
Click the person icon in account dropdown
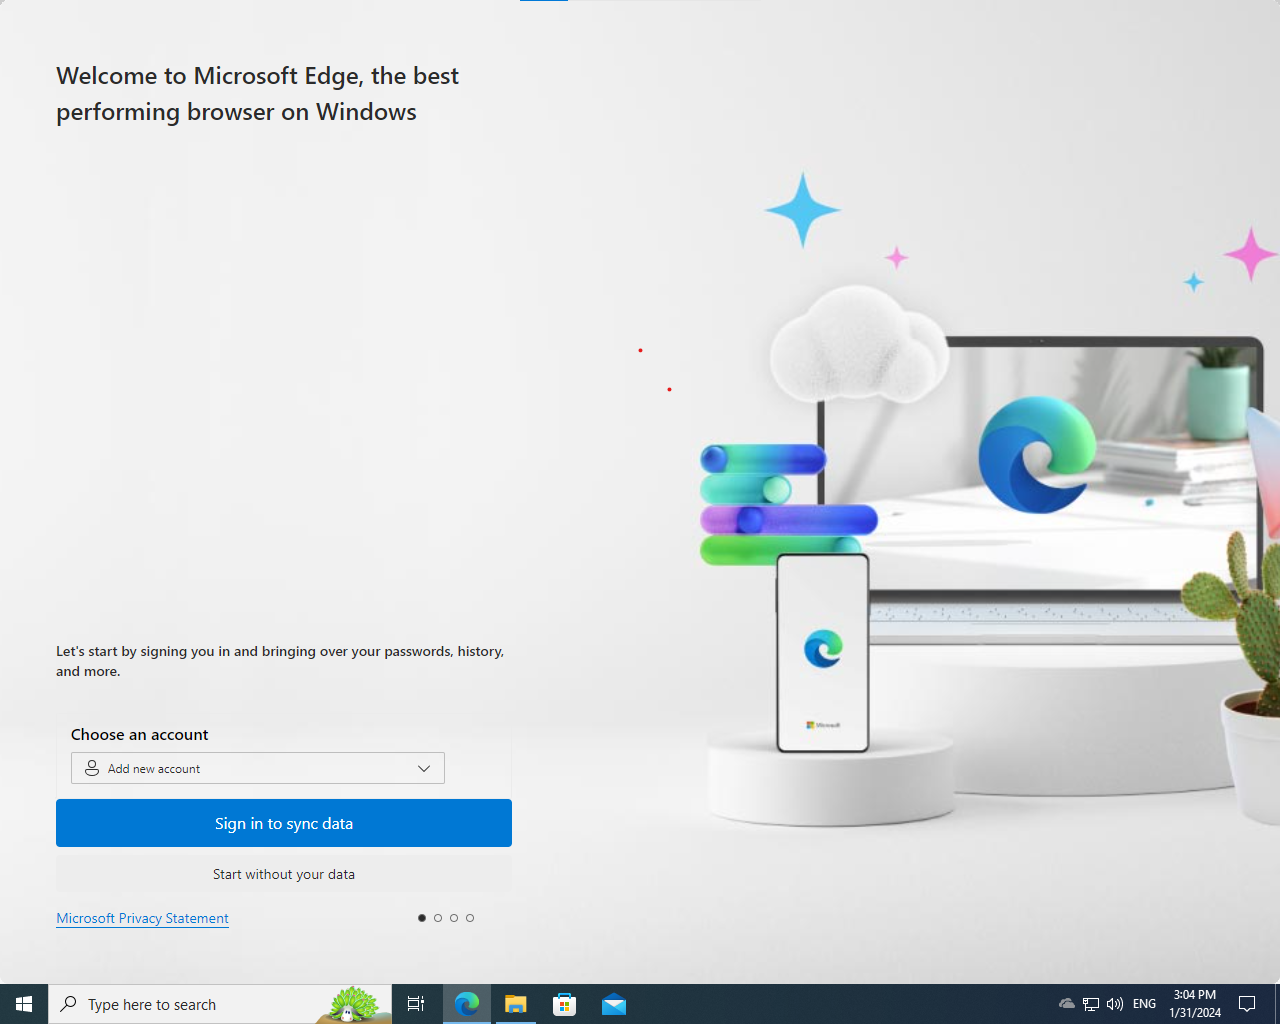[x=92, y=768]
